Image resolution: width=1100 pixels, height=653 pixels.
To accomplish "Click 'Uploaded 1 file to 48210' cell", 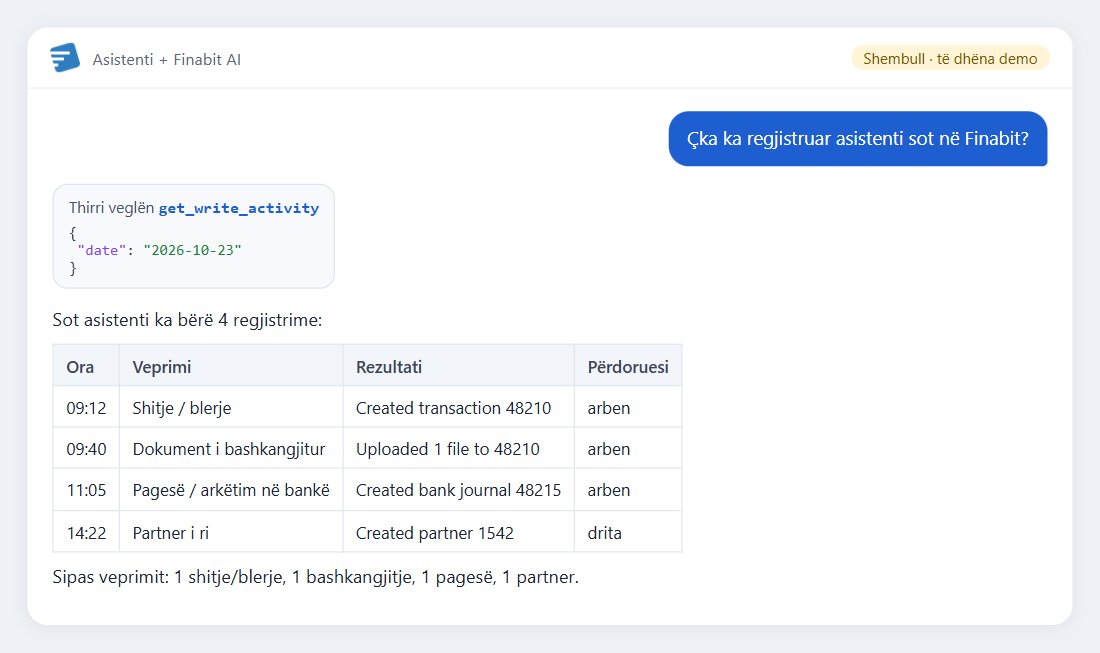I will [458, 449].
